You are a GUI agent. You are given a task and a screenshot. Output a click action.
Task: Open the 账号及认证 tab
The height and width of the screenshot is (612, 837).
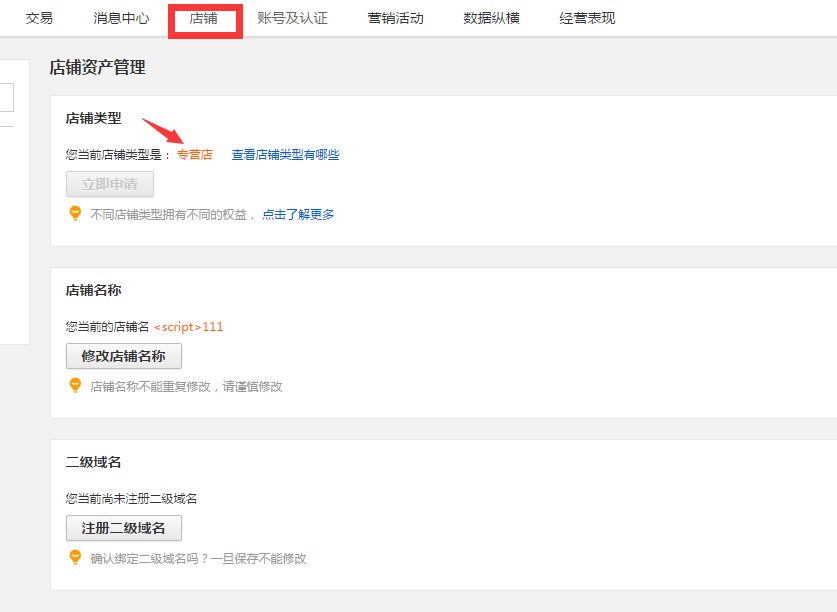pos(293,18)
